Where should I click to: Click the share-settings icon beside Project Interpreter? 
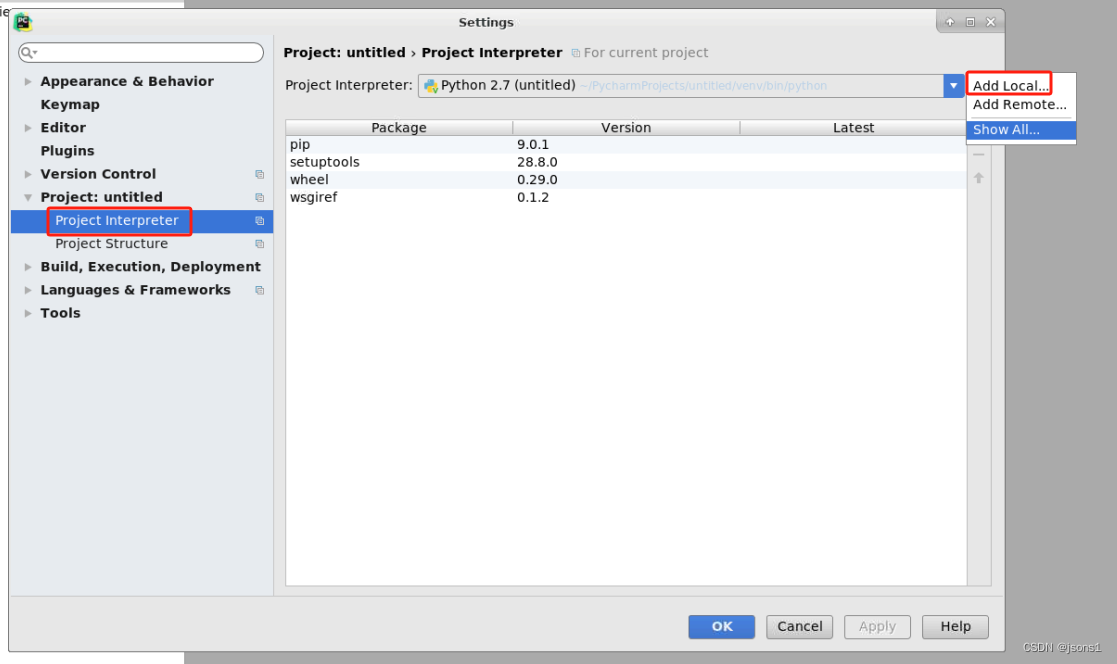click(x=260, y=220)
